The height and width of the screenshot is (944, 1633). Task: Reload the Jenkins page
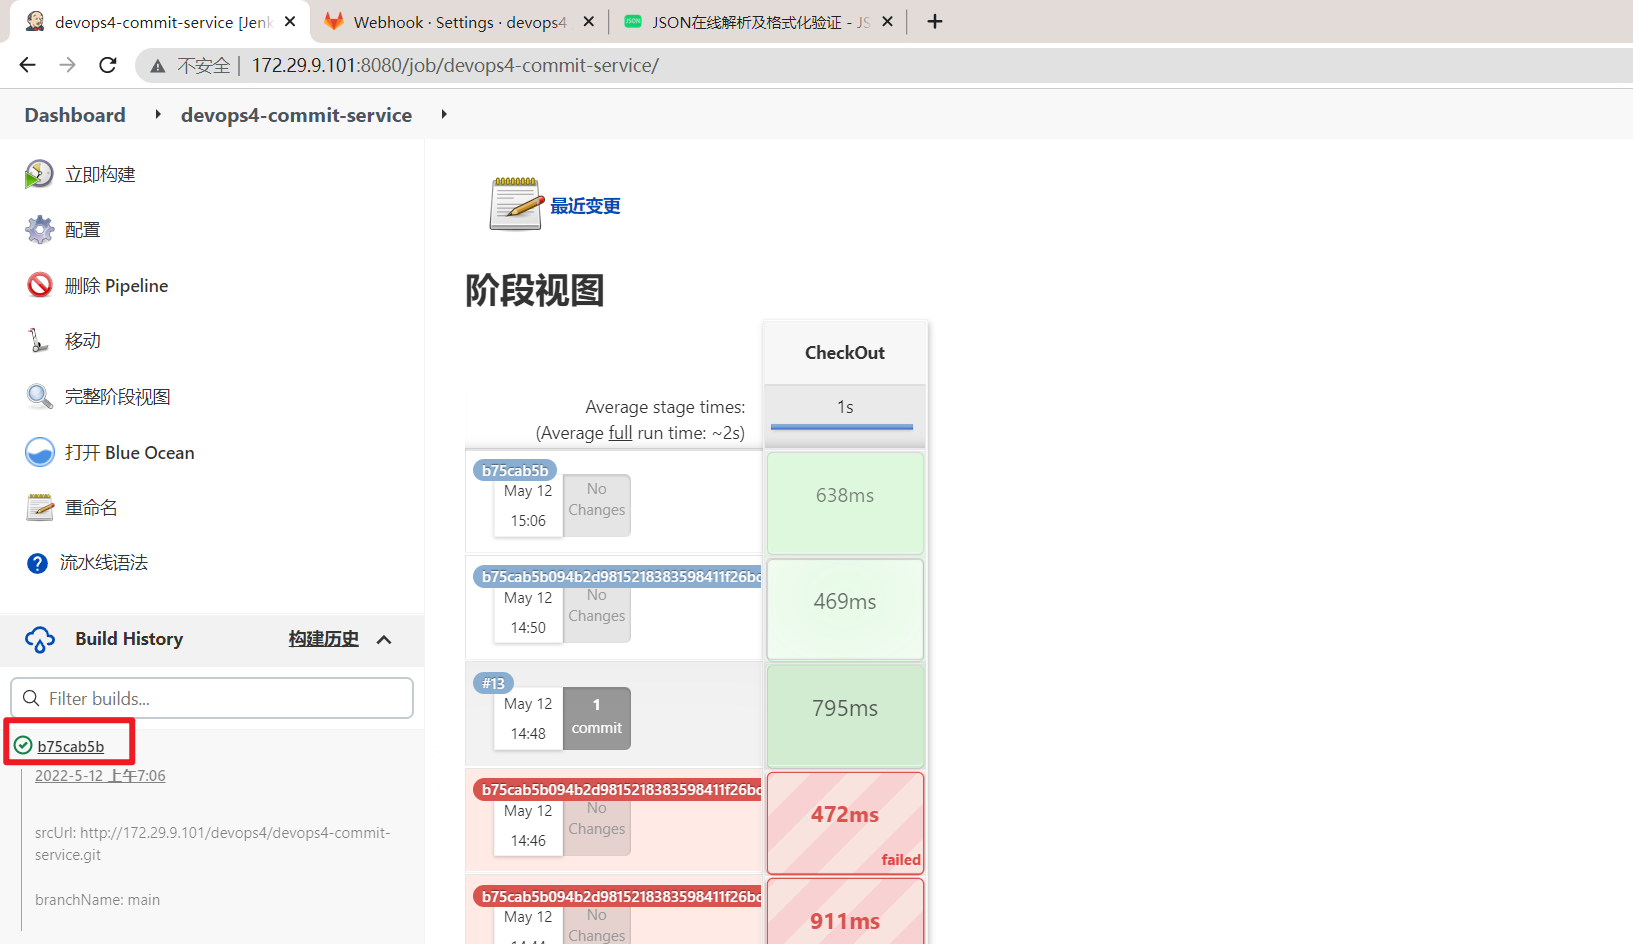pos(108,65)
